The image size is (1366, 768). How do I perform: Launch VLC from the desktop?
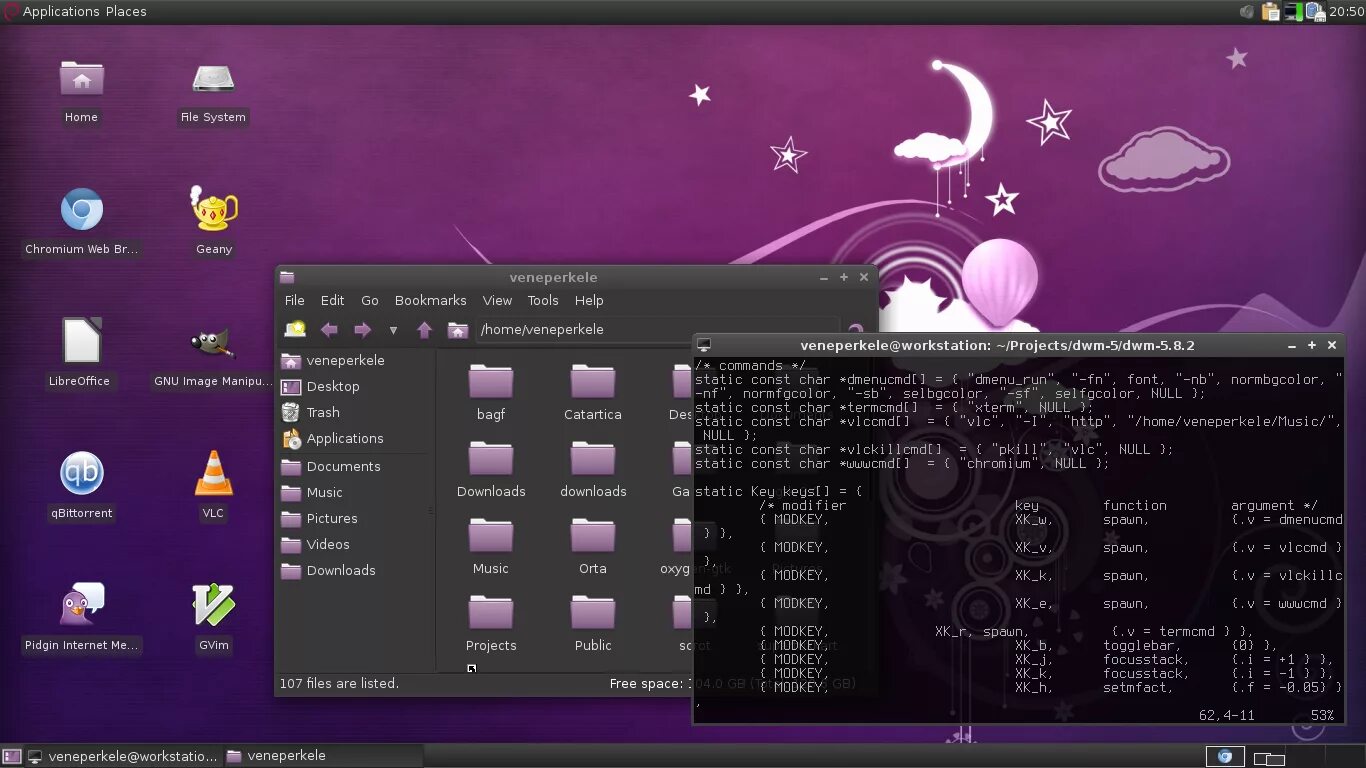(x=213, y=486)
